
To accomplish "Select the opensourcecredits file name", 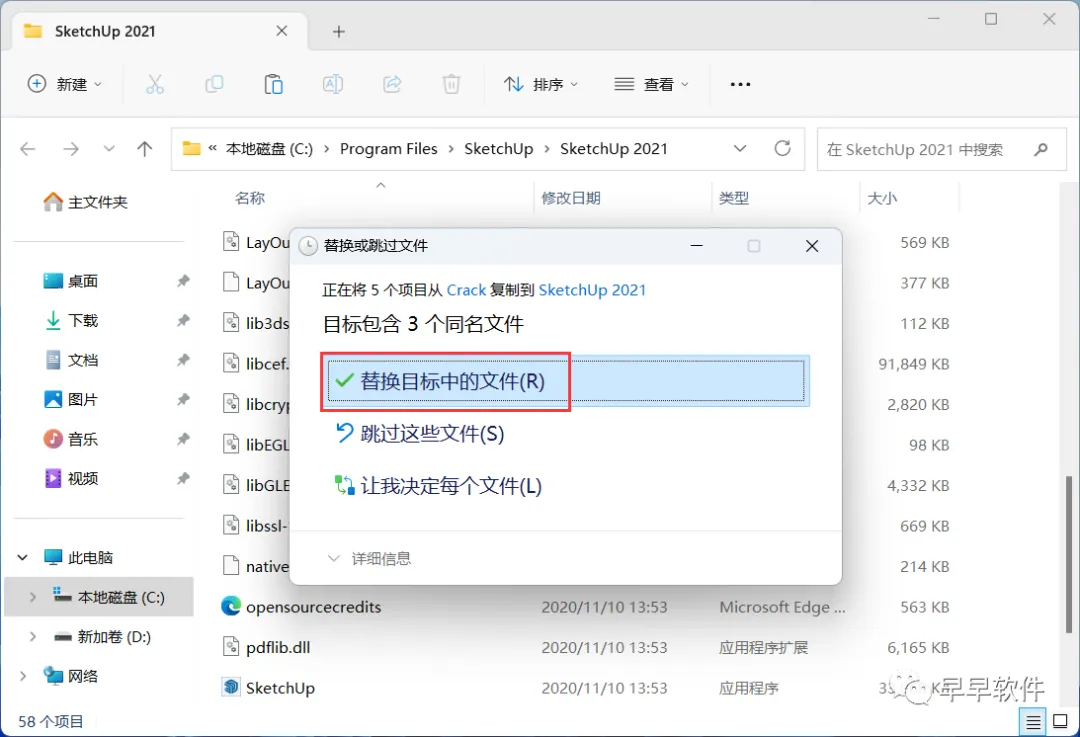I will (313, 607).
